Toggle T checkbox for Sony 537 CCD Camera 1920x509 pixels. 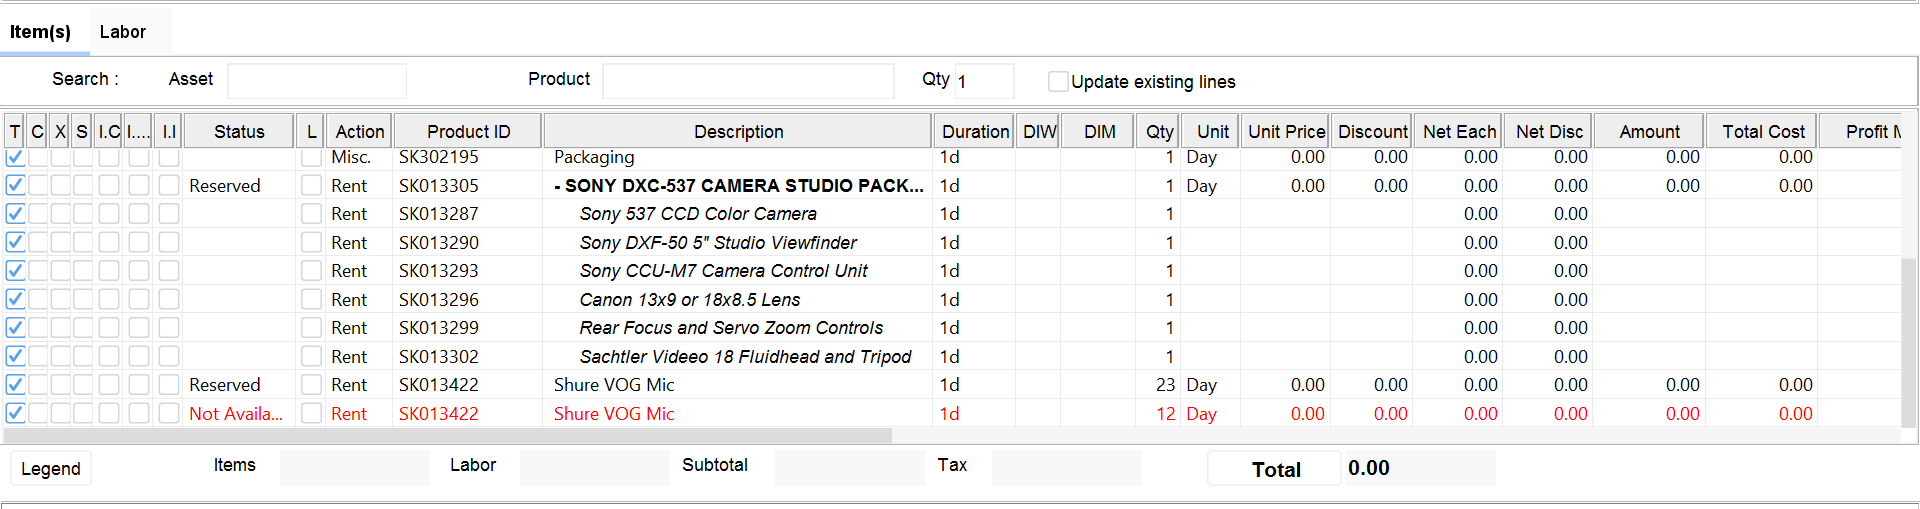coord(15,214)
